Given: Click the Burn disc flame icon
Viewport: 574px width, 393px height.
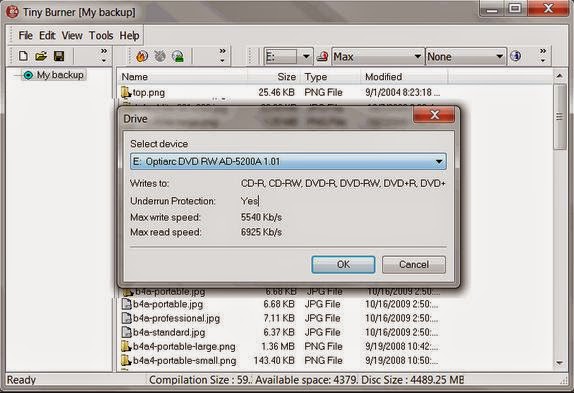Looking at the screenshot, I should [142, 56].
